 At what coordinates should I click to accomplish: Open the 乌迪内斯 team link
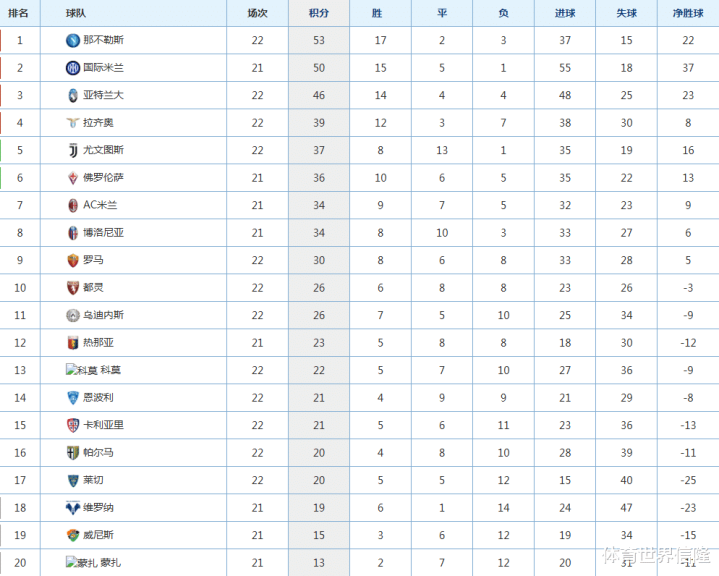(103, 315)
